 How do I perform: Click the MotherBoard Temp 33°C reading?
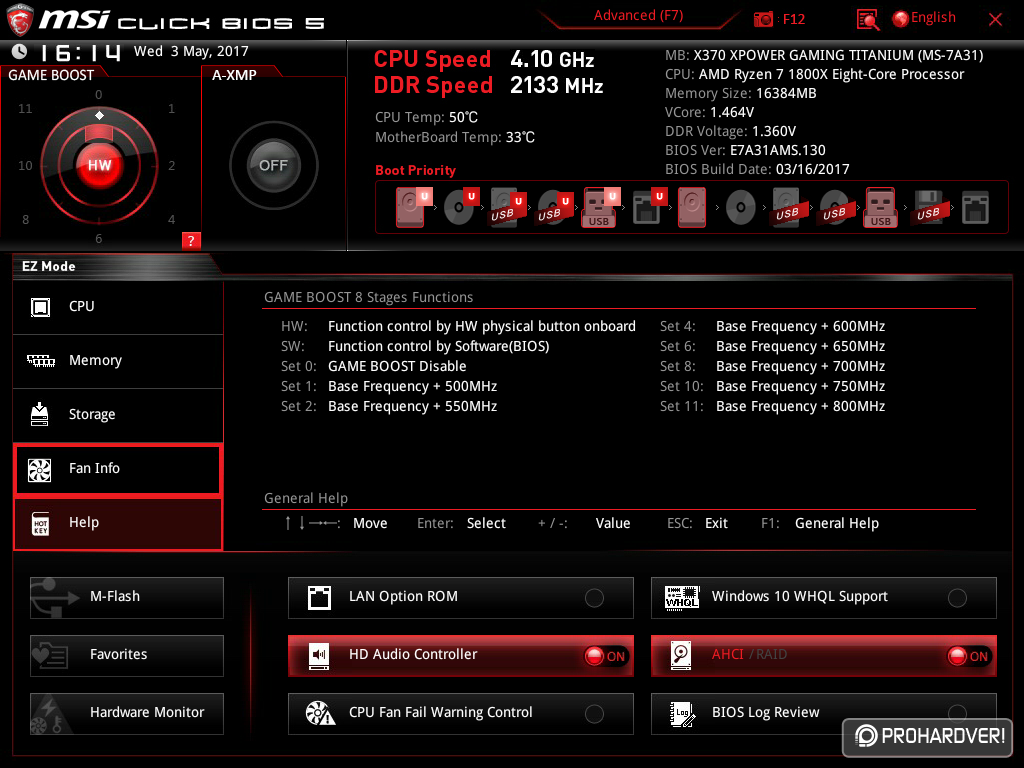click(x=455, y=137)
